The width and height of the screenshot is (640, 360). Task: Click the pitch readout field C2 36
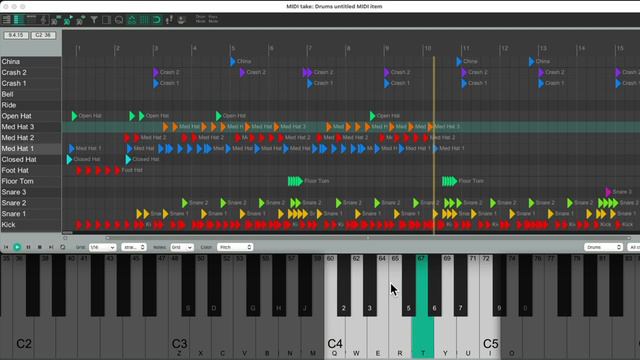coord(43,36)
